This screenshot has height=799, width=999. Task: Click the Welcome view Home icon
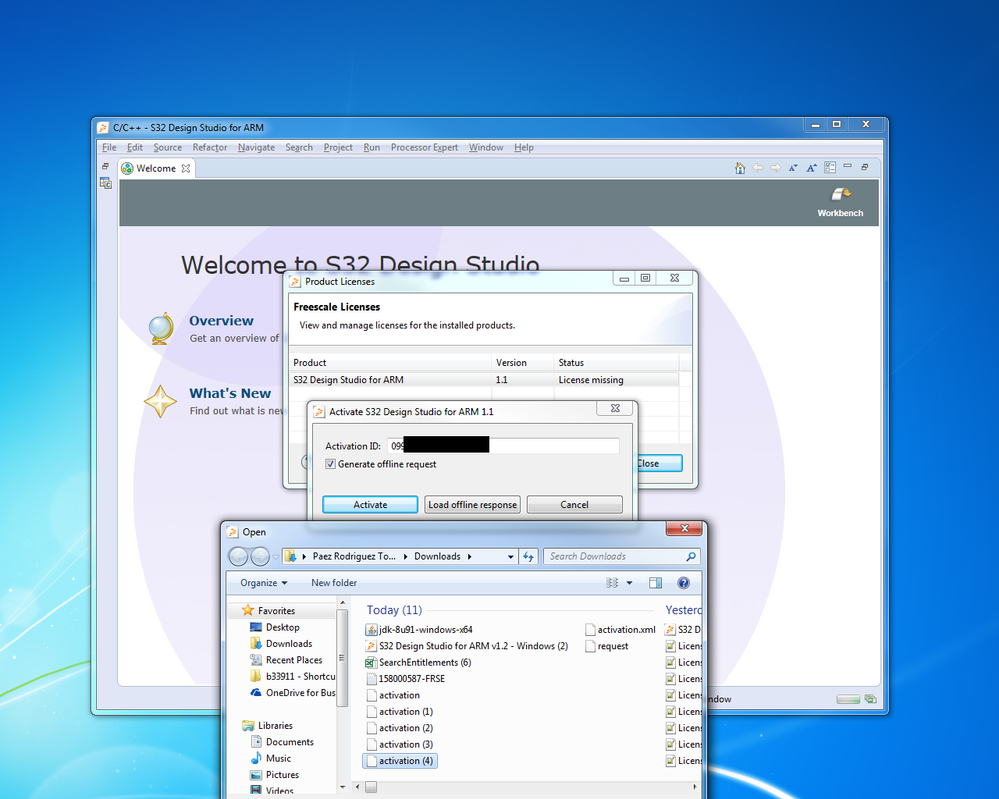(x=740, y=168)
